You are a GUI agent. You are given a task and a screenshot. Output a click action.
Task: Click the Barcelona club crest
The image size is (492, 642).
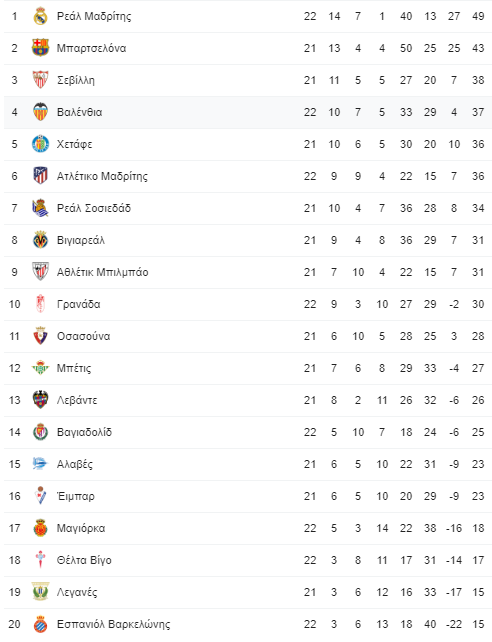pyautogui.click(x=40, y=48)
